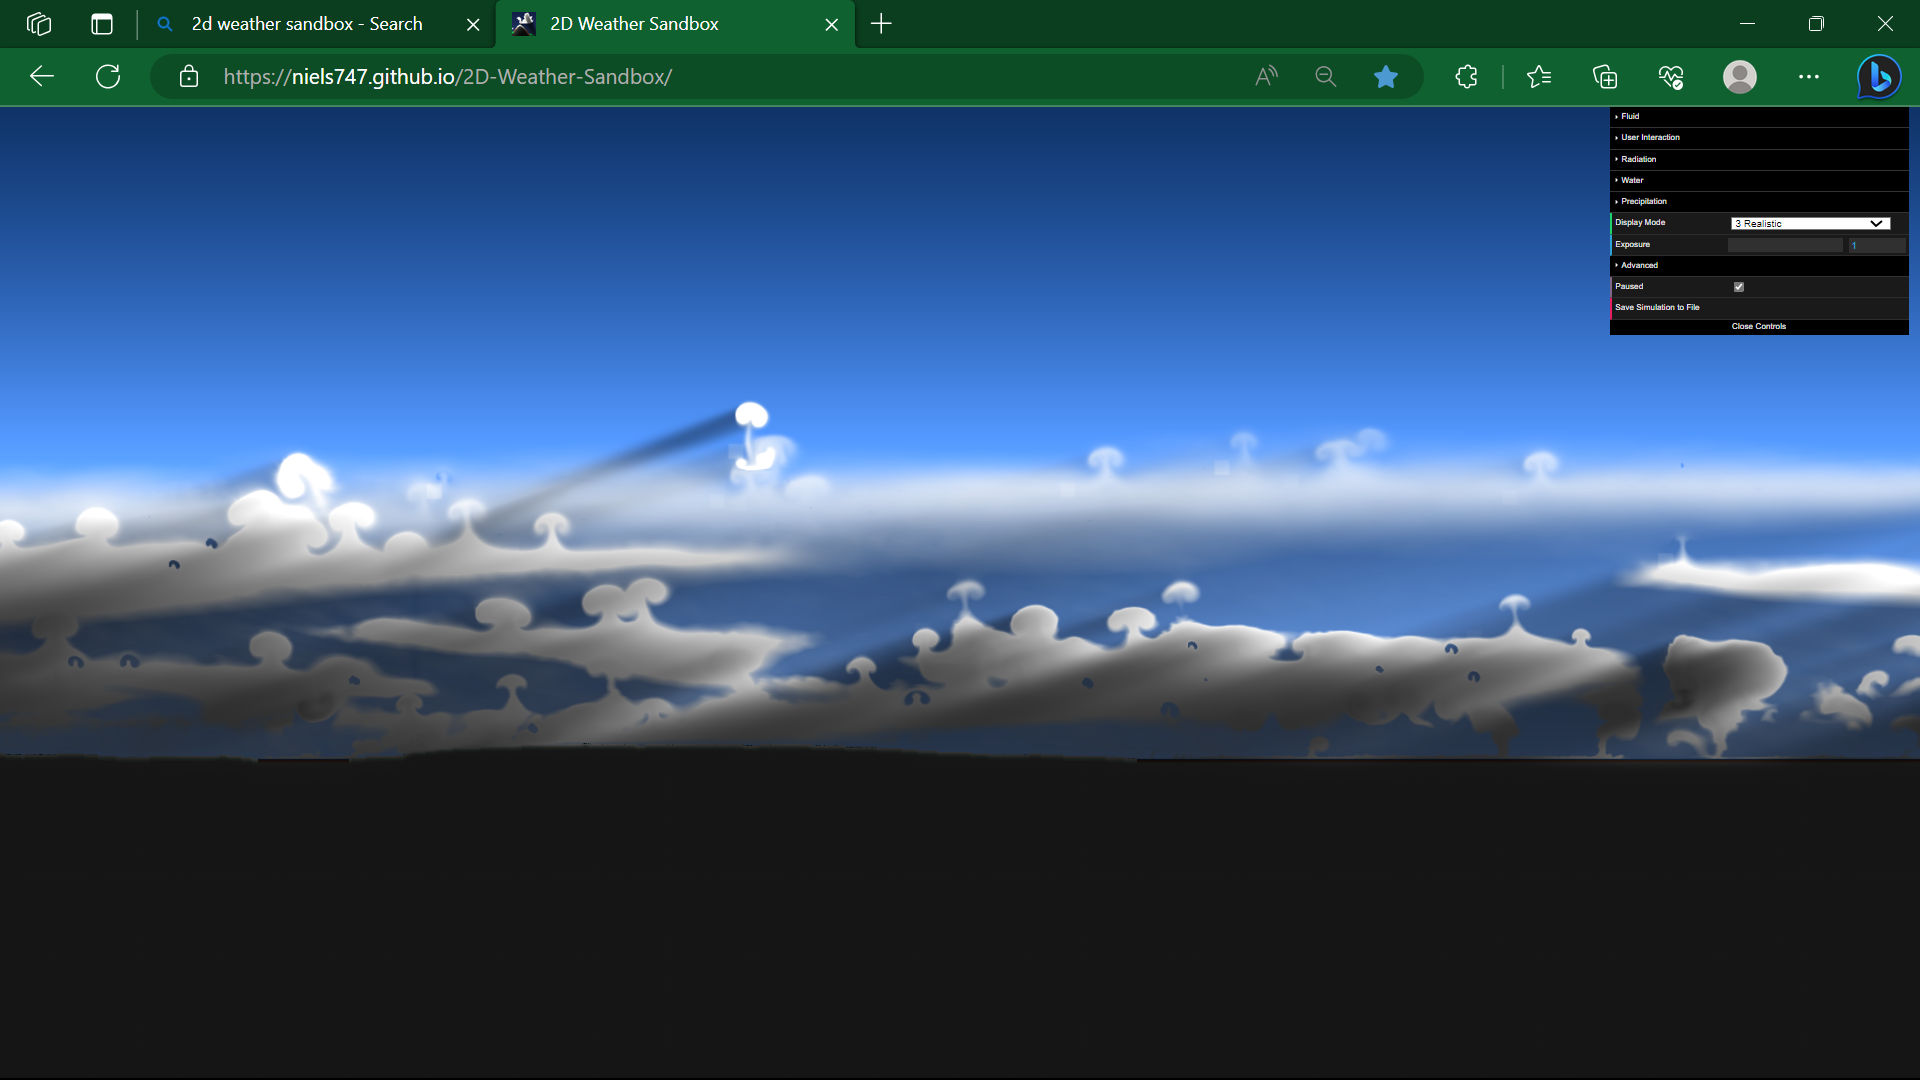The width and height of the screenshot is (1920, 1080).
Task: Switch to the 2d weather sandbox Search tab
Action: point(306,24)
